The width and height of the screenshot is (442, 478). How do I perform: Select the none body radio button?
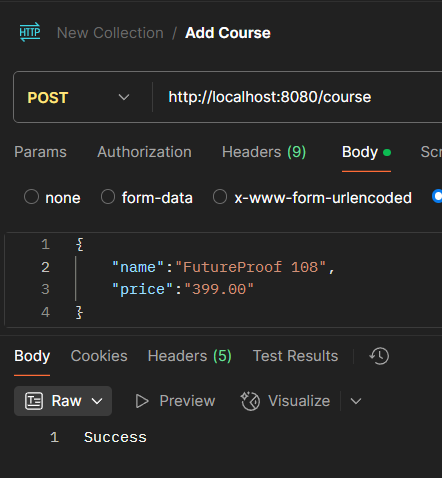click(31, 197)
